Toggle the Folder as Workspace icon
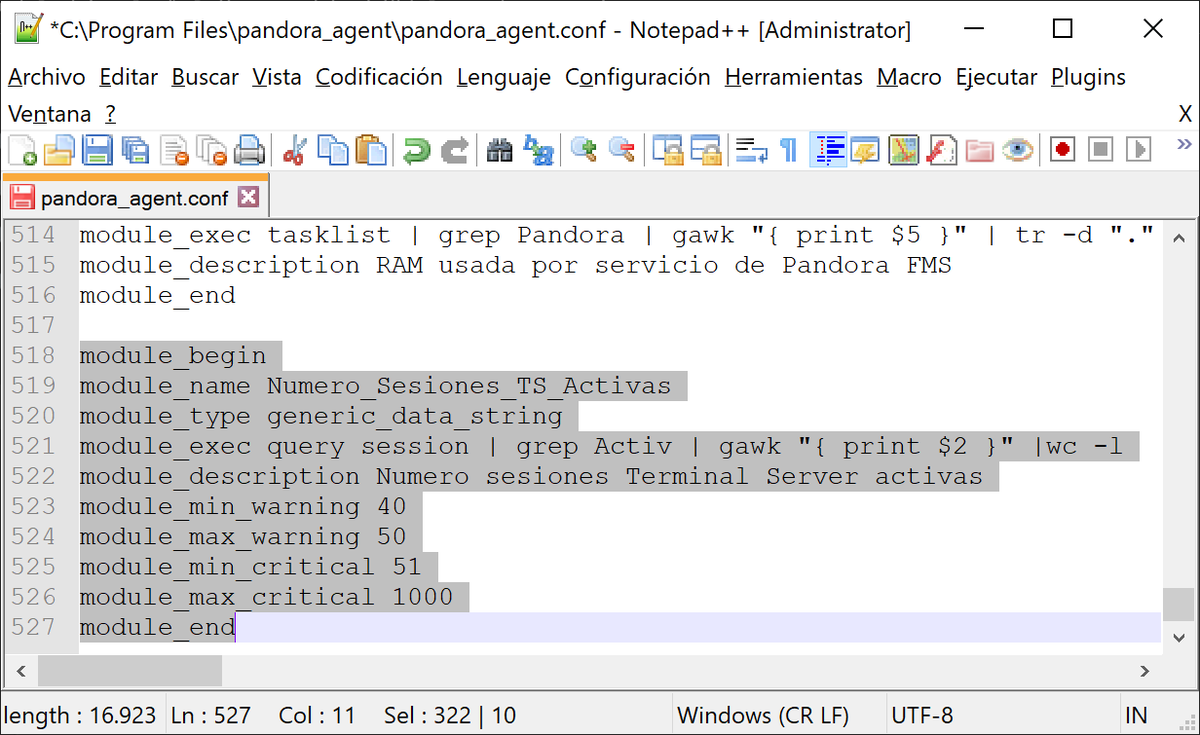The height and width of the screenshot is (735, 1200). click(980, 150)
